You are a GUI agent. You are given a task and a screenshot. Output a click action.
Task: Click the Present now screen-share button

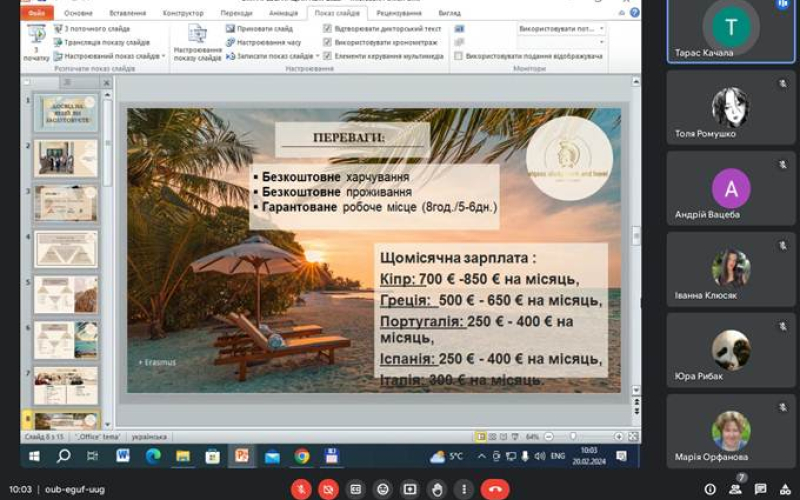pyautogui.click(x=410, y=489)
